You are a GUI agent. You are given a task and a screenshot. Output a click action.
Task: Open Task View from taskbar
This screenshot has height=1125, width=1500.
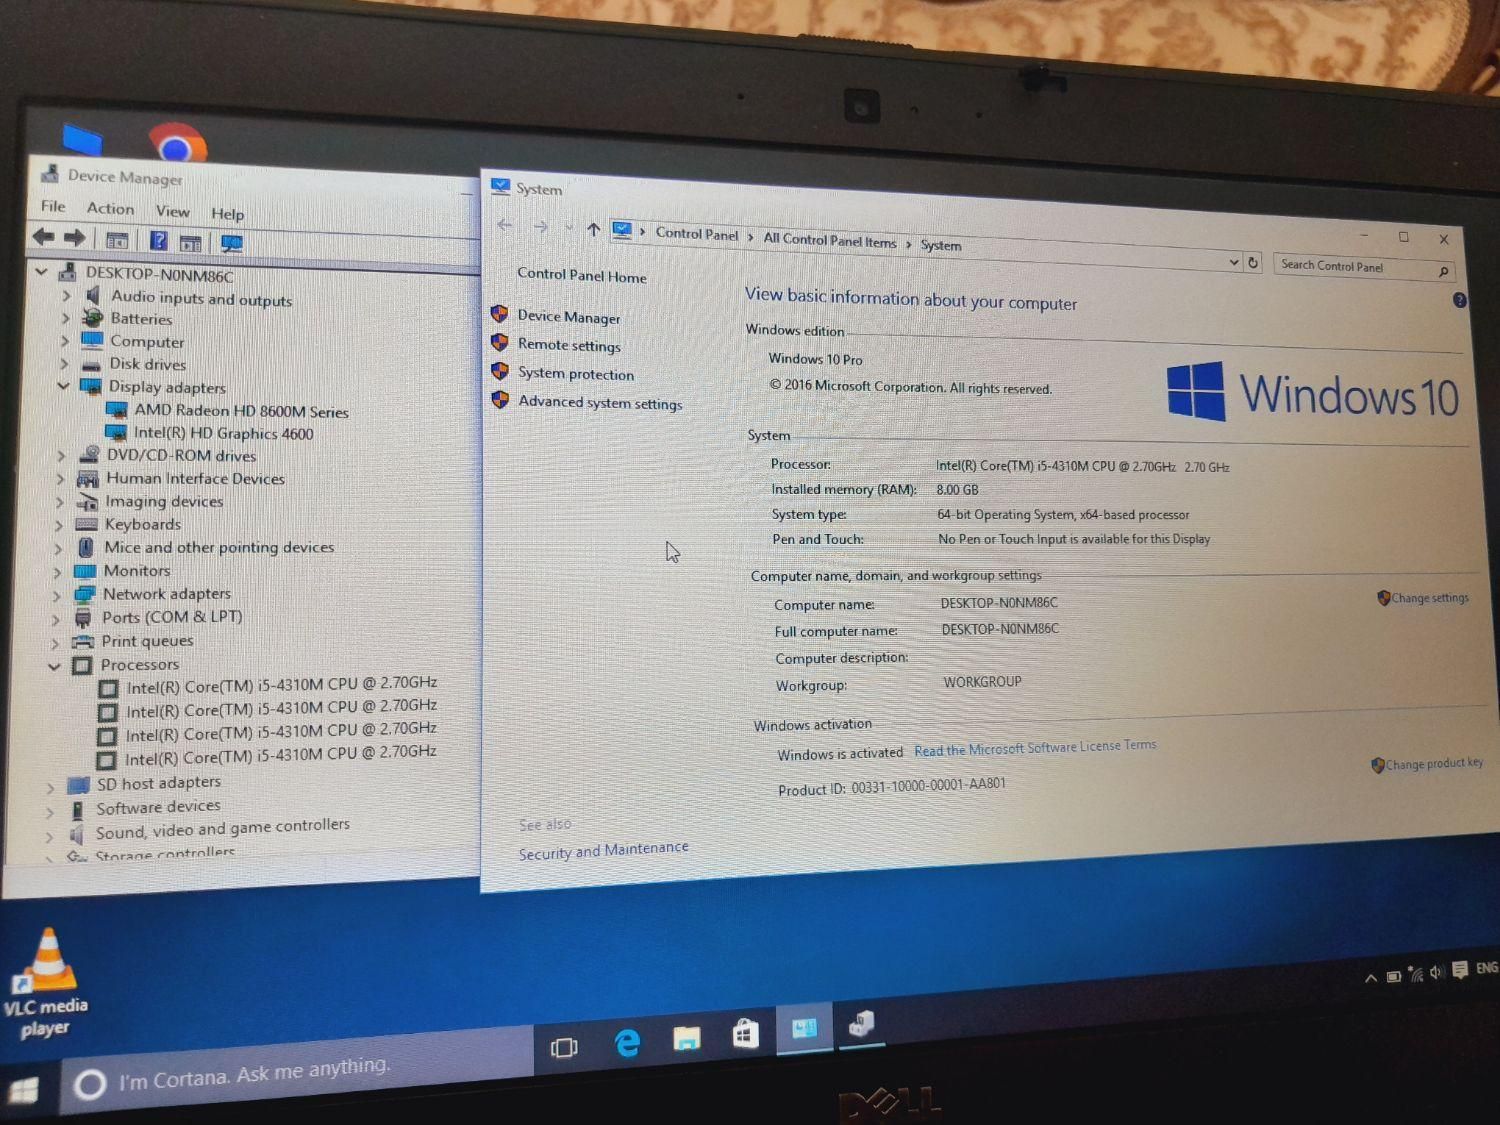point(564,1048)
